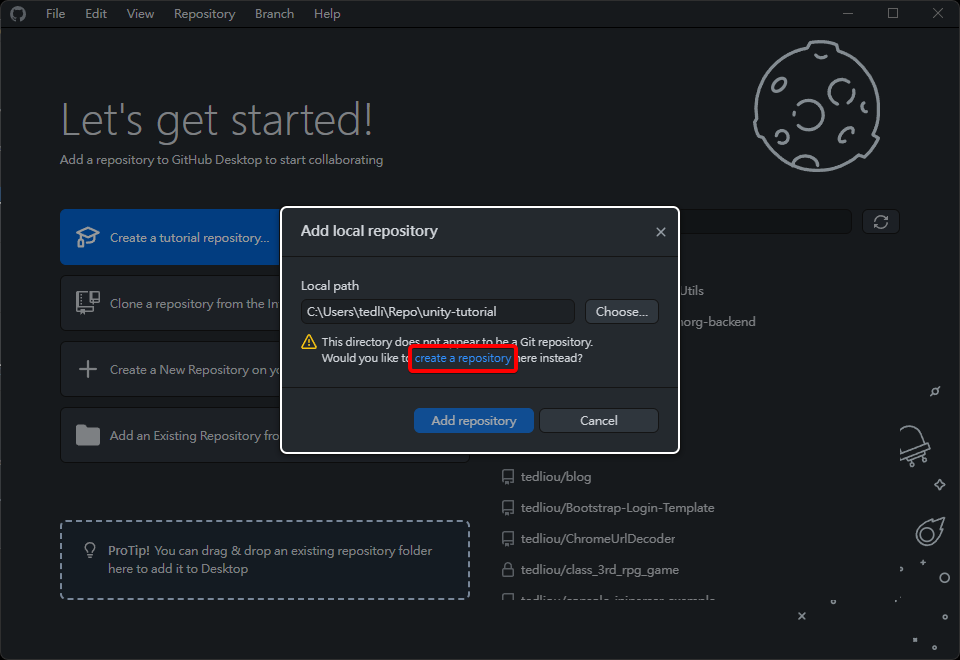
Task: Open the Repository menu
Action: tap(204, 13)
